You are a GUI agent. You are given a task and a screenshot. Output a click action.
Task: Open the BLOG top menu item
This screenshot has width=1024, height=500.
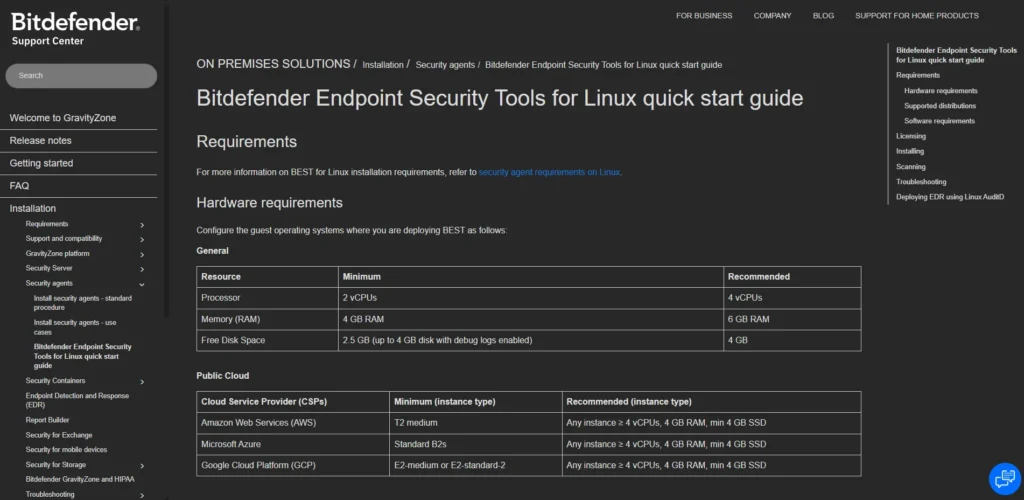823,16
